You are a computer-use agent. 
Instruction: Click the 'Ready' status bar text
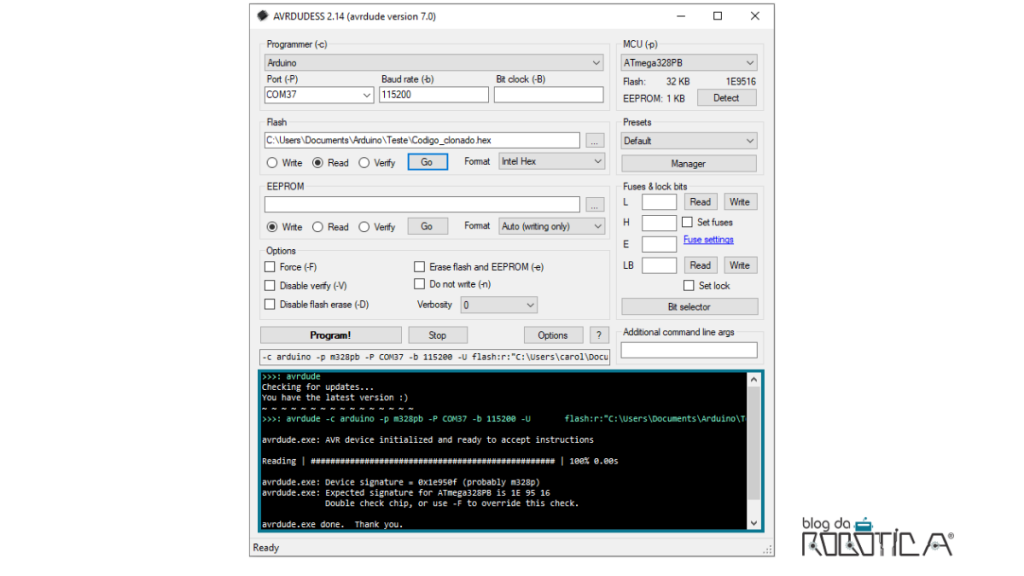(x=266, y=547)
